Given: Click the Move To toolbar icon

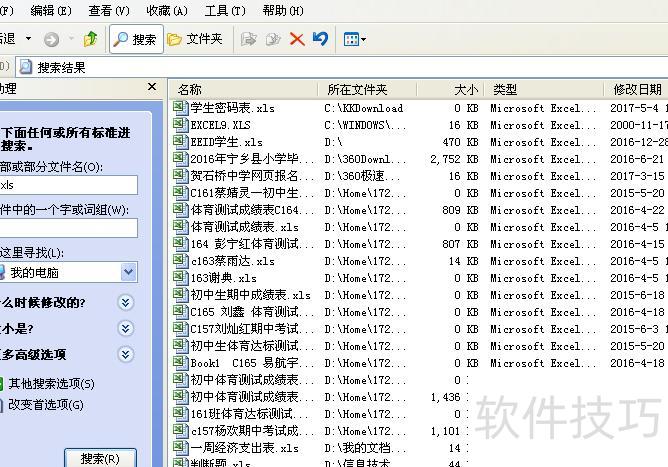Looking at the screenshot, I should (248, 39).
